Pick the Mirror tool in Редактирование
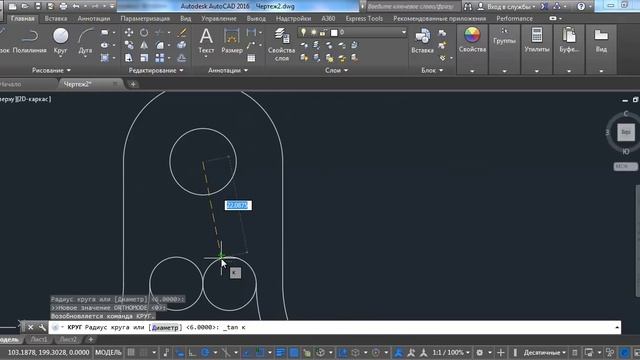Image resolution: width=640 pixels, height=360 pixels. coord(144,45)
